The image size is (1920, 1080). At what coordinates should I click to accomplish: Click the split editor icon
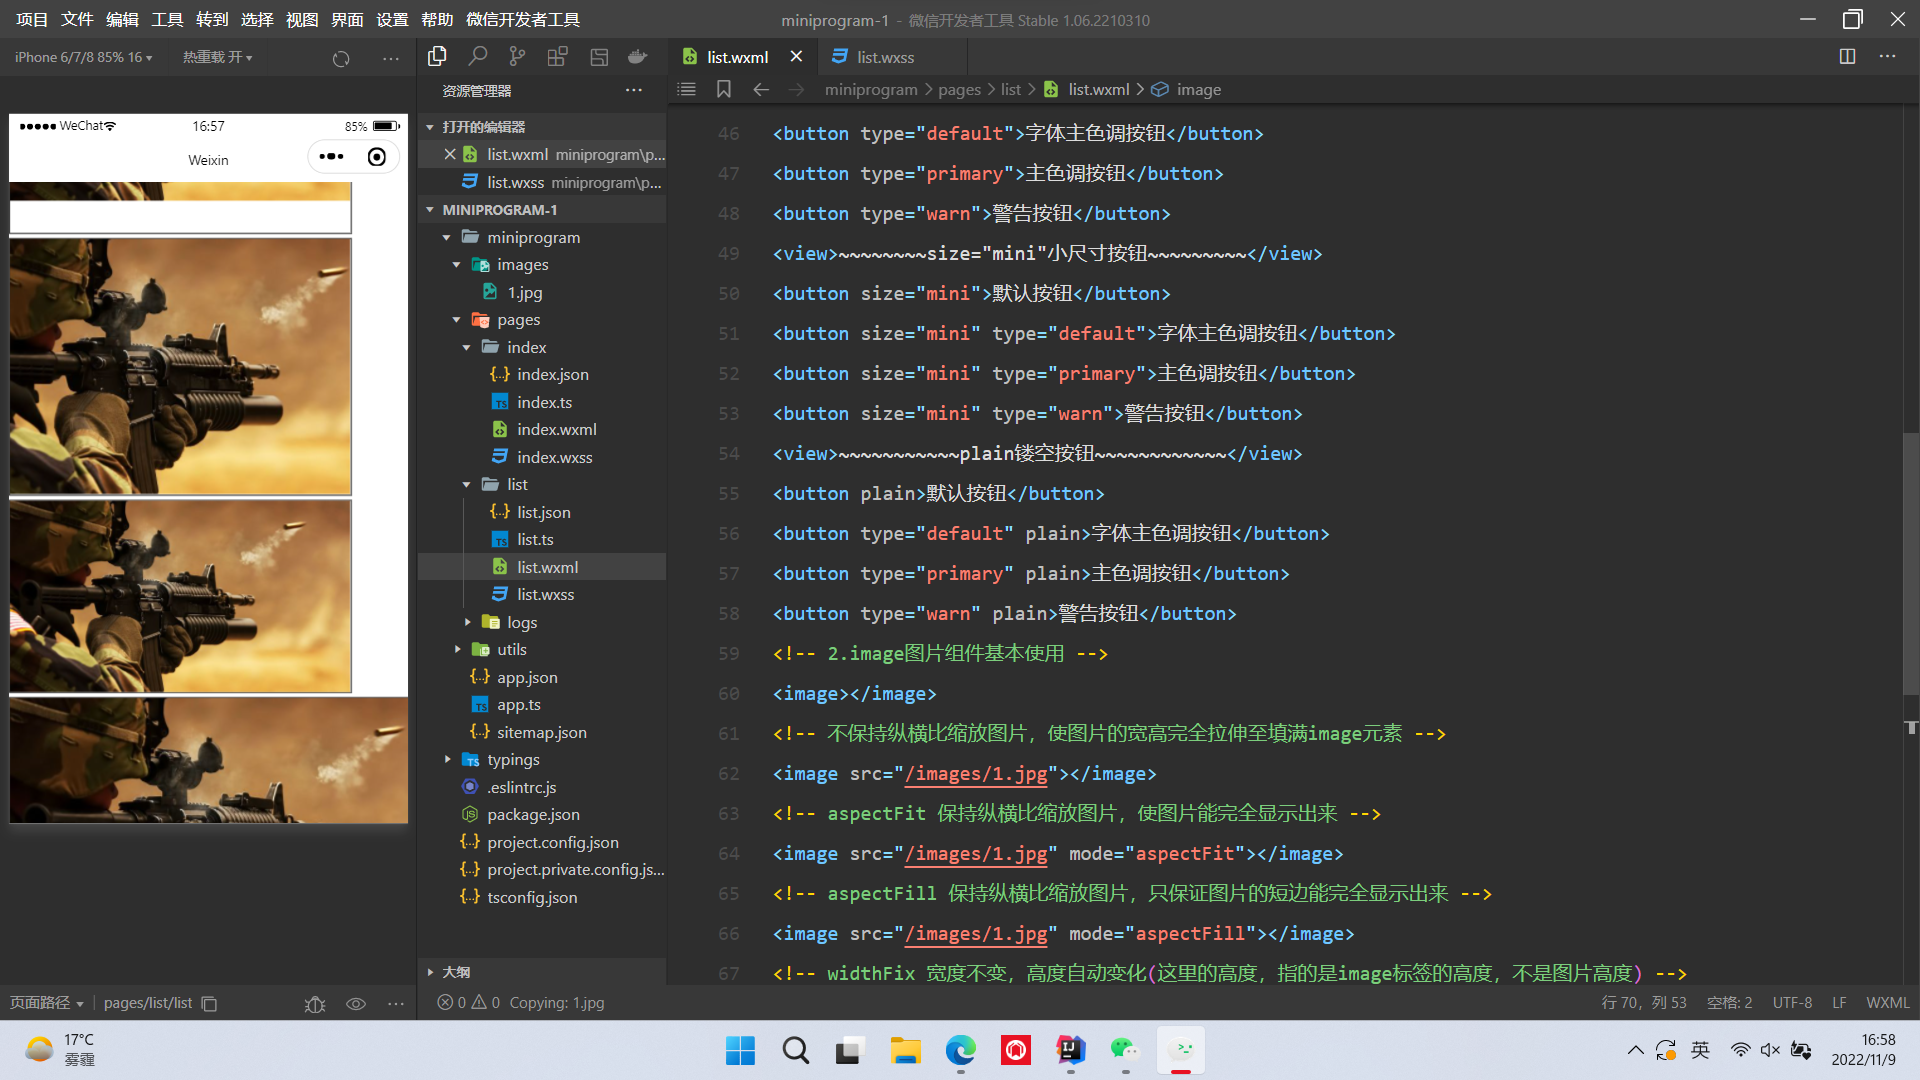click(x=1847, y=57)
